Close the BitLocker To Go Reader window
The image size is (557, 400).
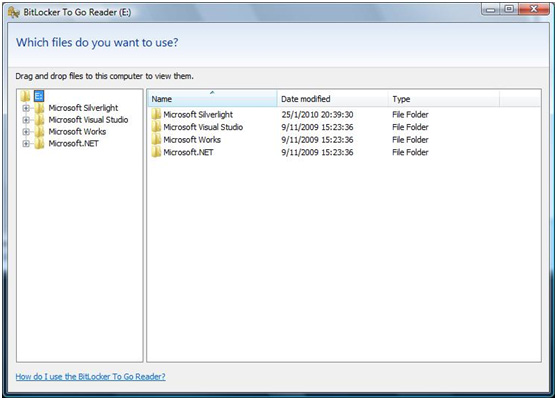point(534,9)
